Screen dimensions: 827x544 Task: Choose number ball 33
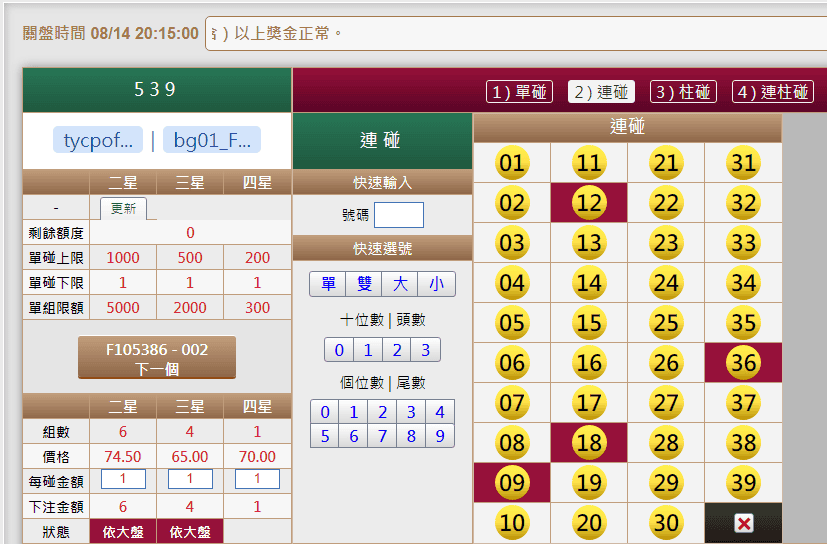point(743,243)
